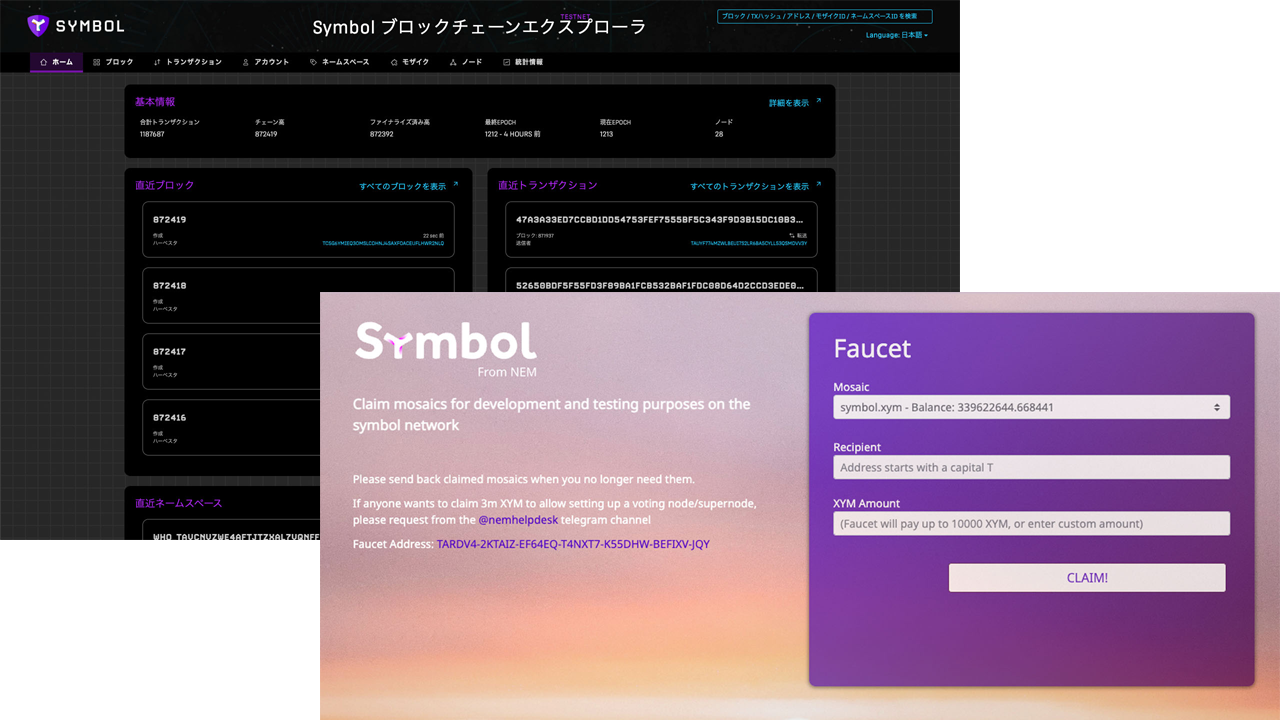The height and width of the screenshot is (720, 1280).
Task: Switch to the 統計情報 tab
Action: click(x=523, y=62)
